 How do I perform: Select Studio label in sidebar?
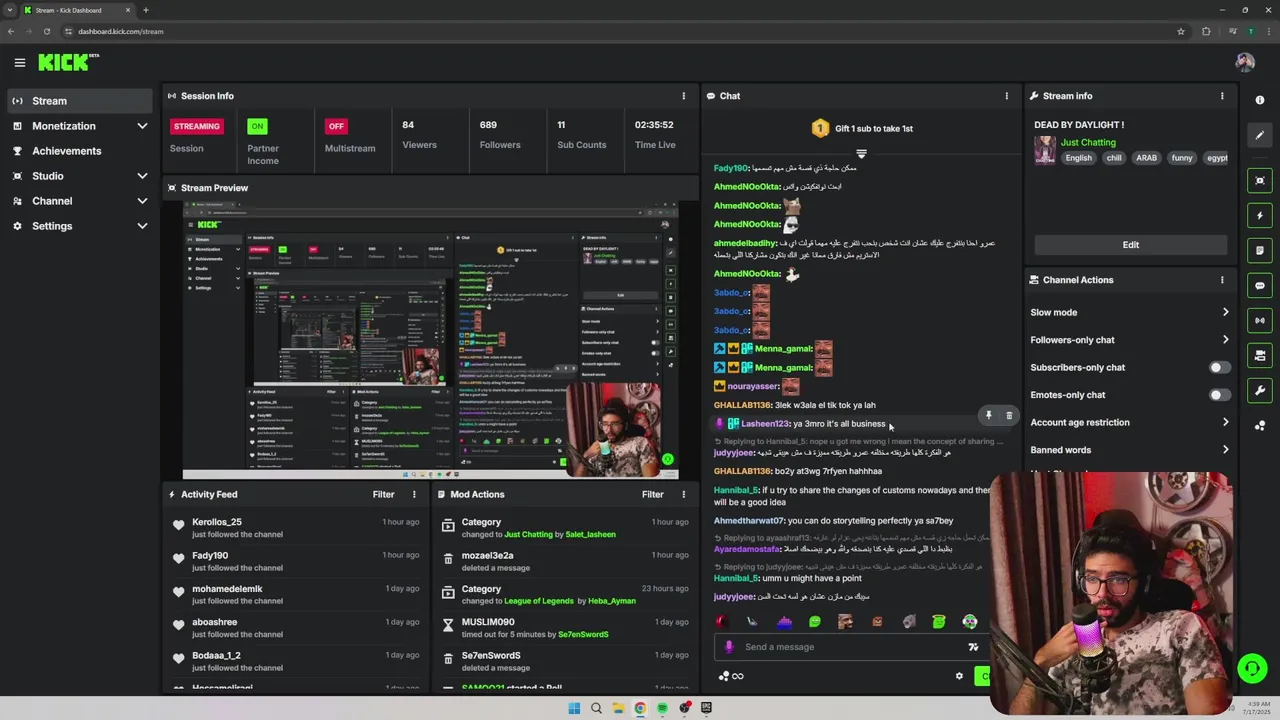[x=48, y=176]
